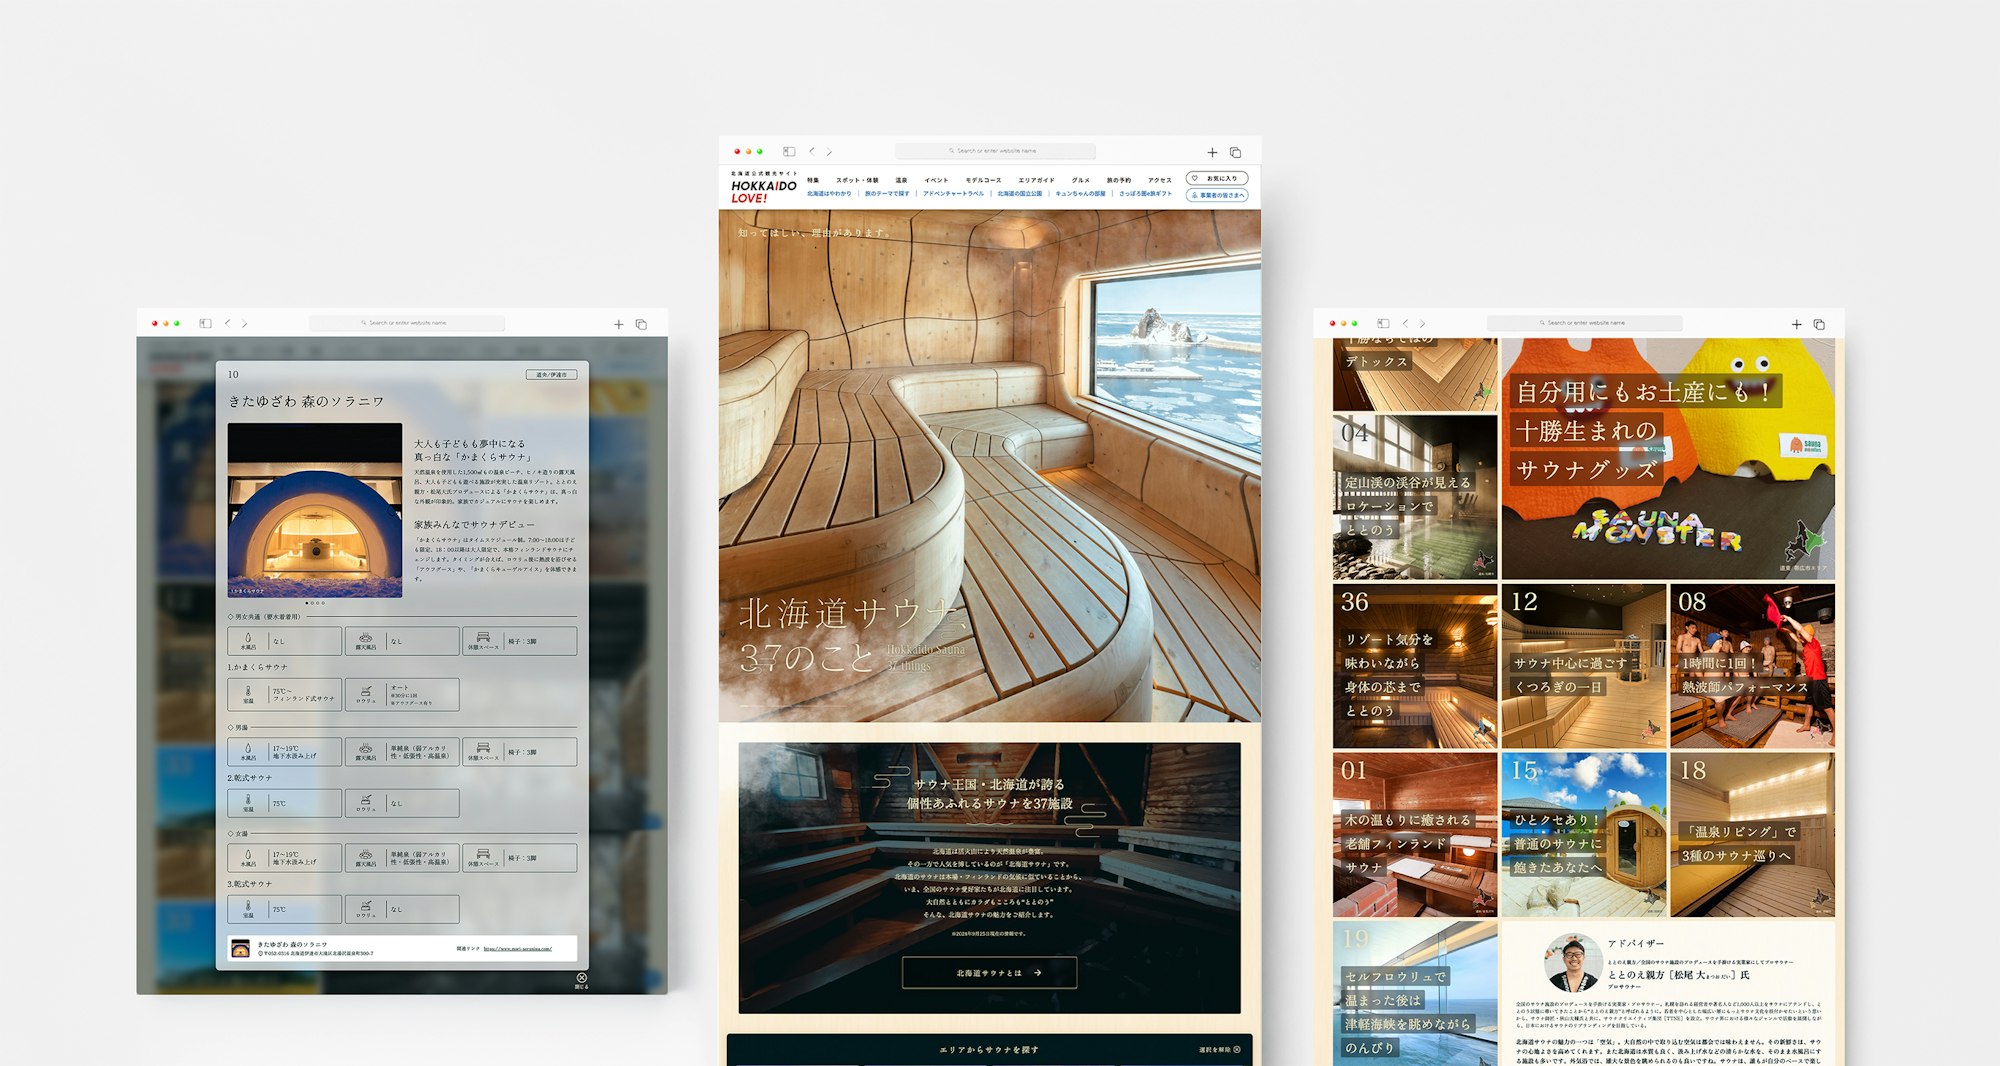Follow the 北海道の国立公園 link
The image size is (2000, 1066).
coord(1019,194)
